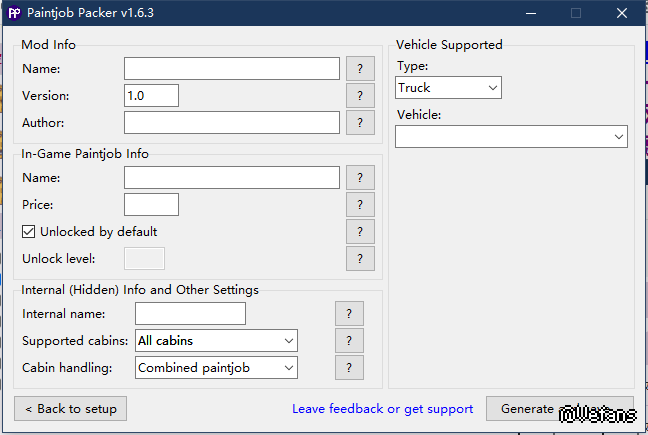Open the Supported cabins dropdown
648x435 pixels.
(x=216, y=341)
